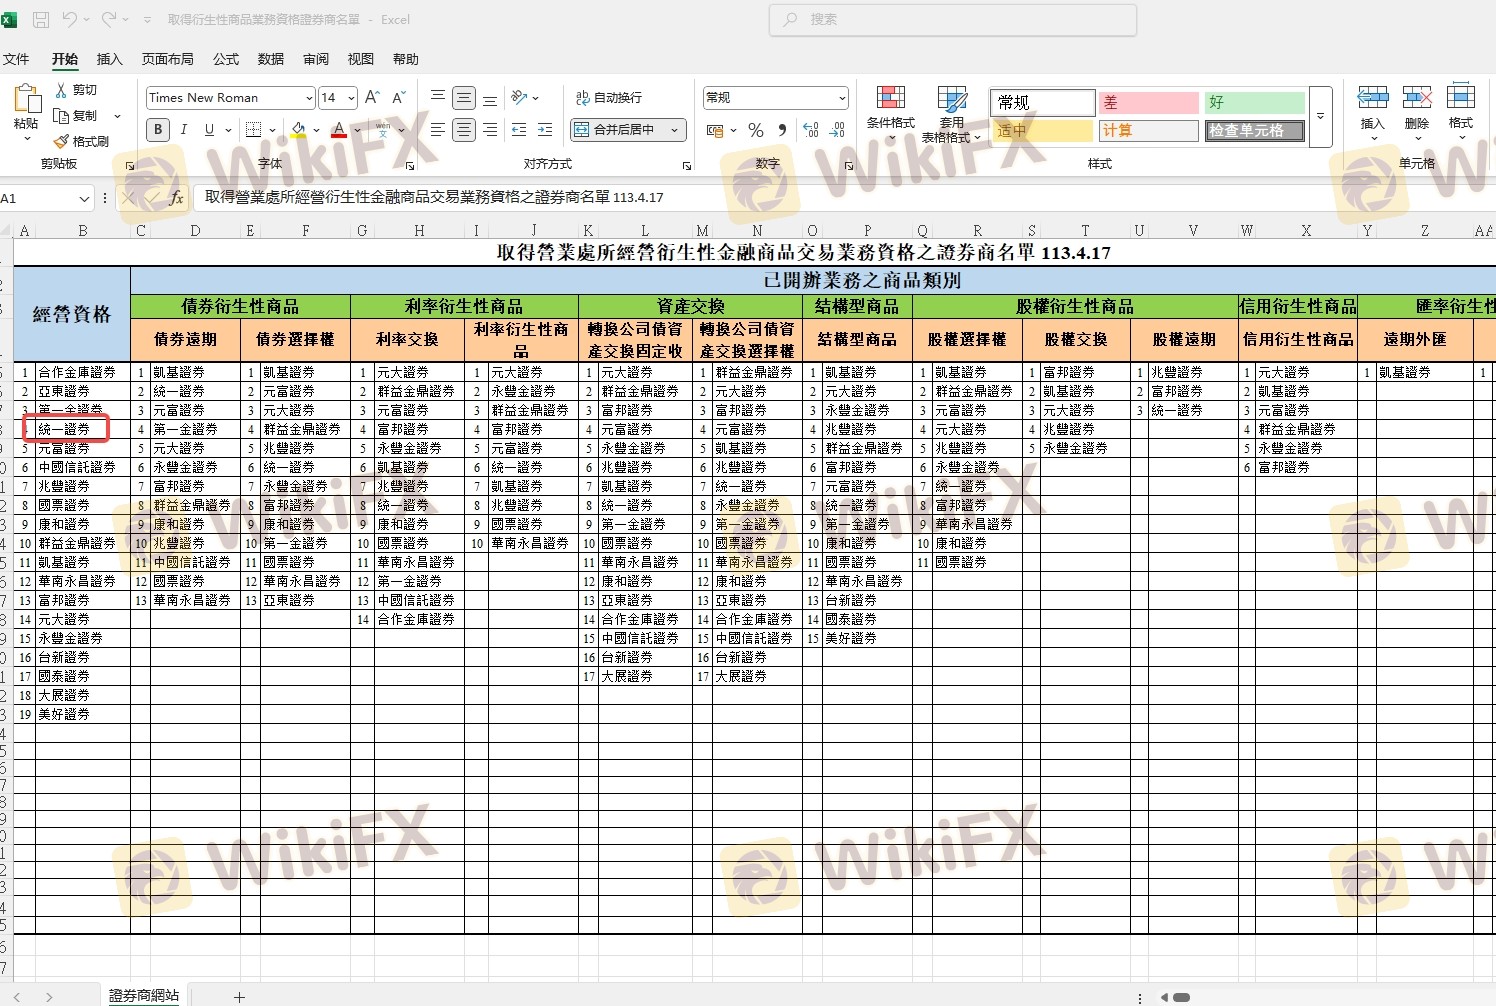Open the 帮助 tab
Screen dimensions: 1496x1006
click(x=406, y=59)
